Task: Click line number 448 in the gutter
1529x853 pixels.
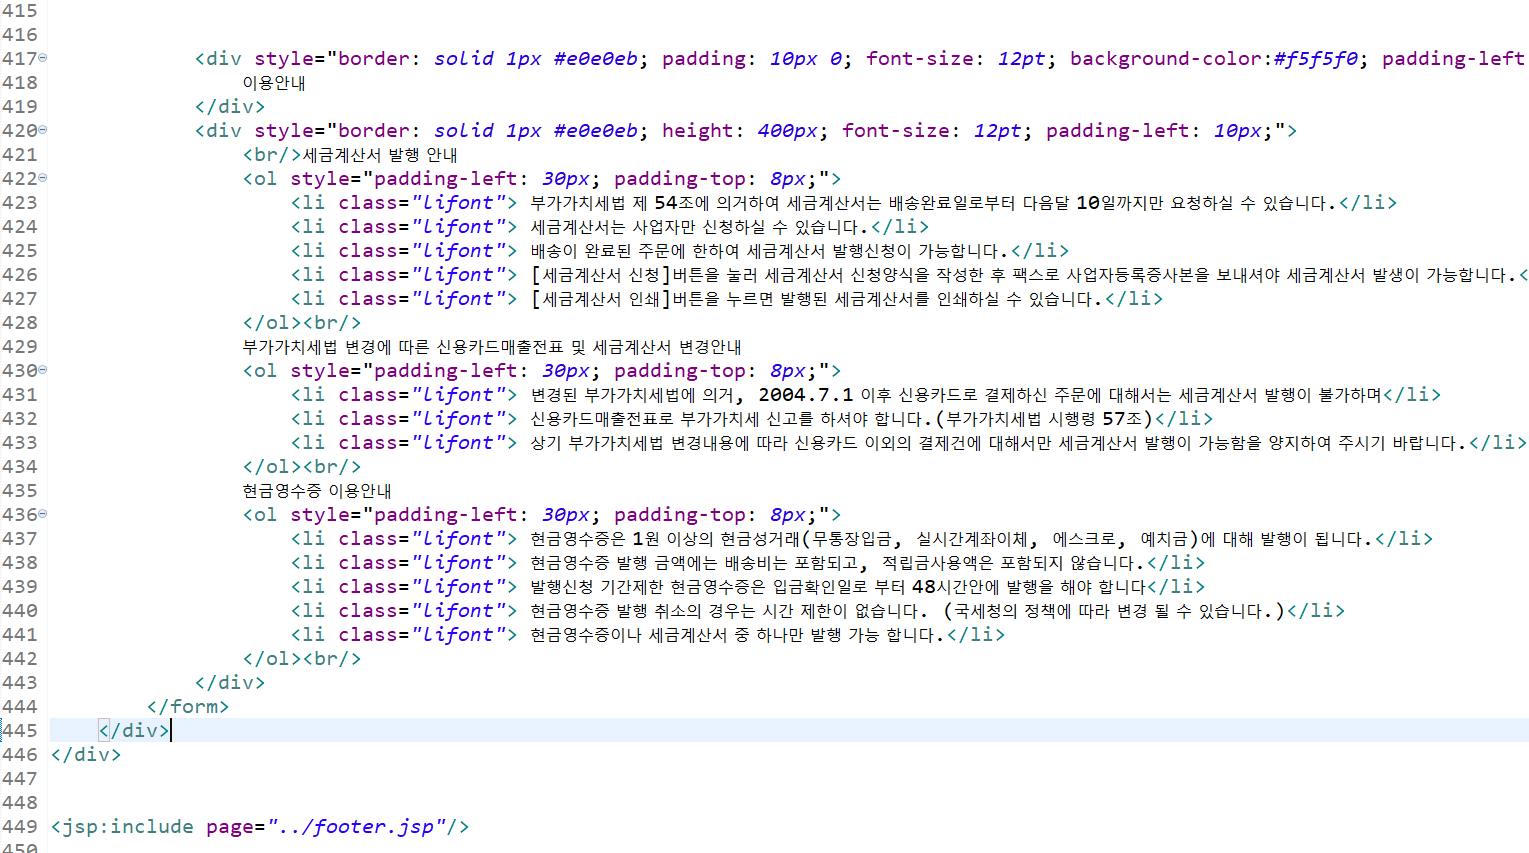Action: click(x=20, y=803)
